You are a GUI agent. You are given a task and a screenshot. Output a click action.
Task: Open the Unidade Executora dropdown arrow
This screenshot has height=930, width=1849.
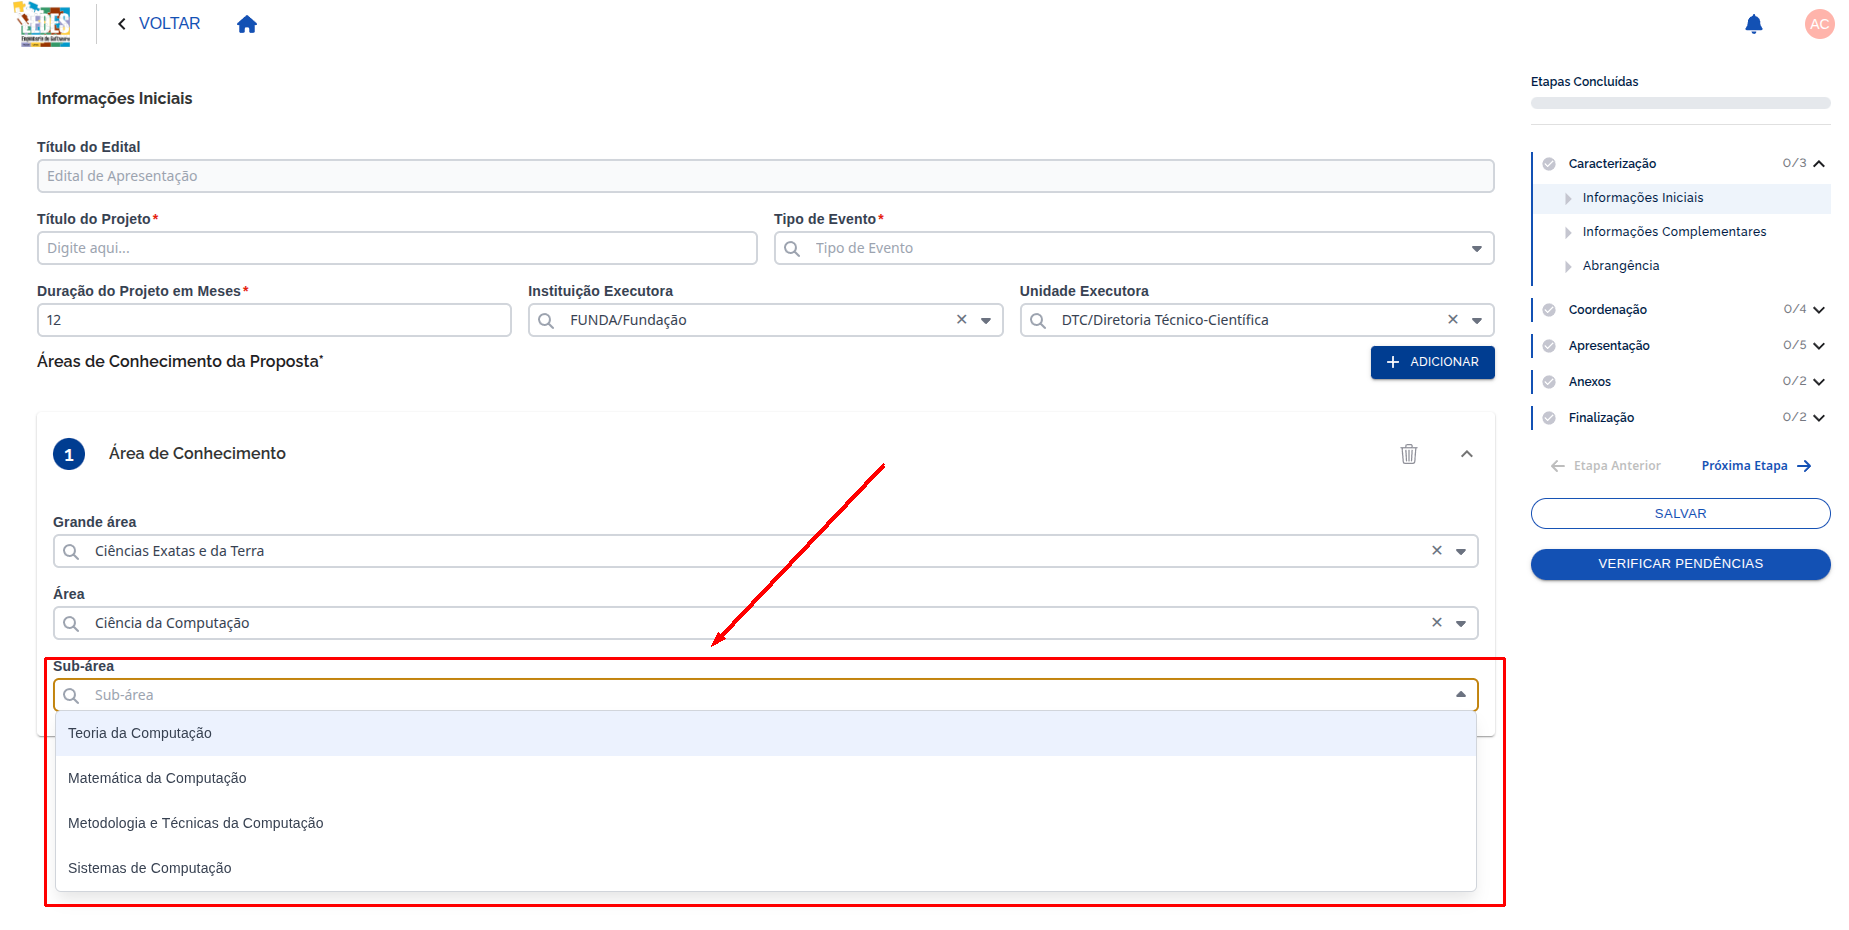click(x=1477, y=321)
